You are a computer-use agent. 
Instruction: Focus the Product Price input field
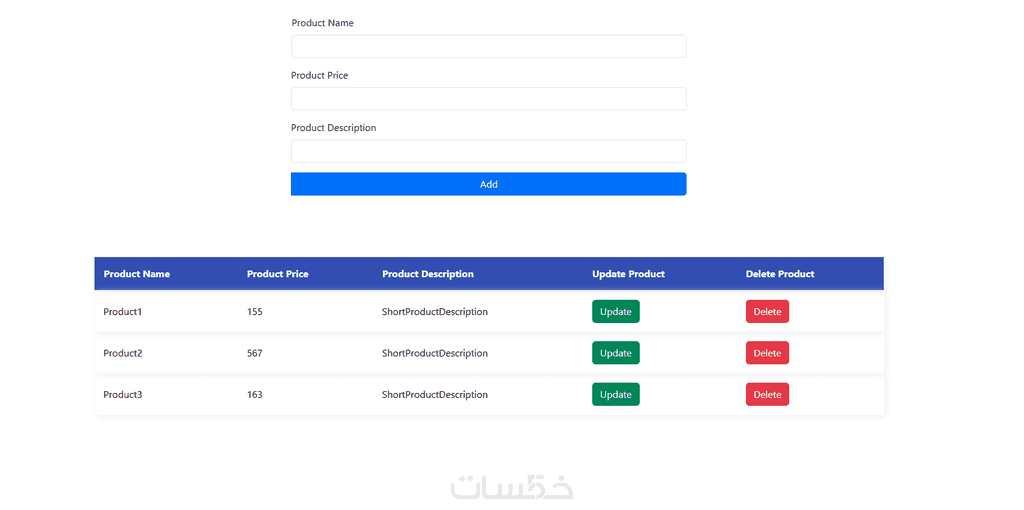[x=488, y=99]
